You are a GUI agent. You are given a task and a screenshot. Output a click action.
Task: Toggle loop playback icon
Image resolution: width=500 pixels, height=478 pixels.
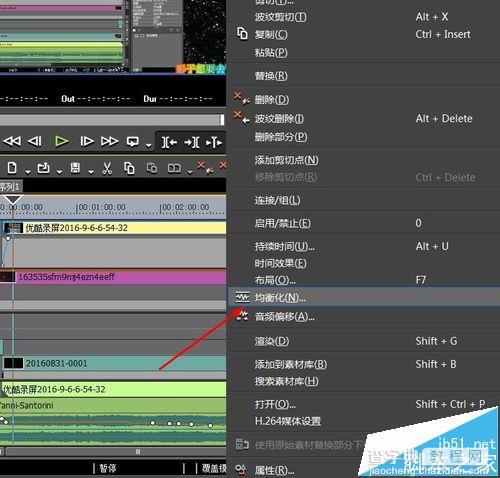tap(132, 142)
